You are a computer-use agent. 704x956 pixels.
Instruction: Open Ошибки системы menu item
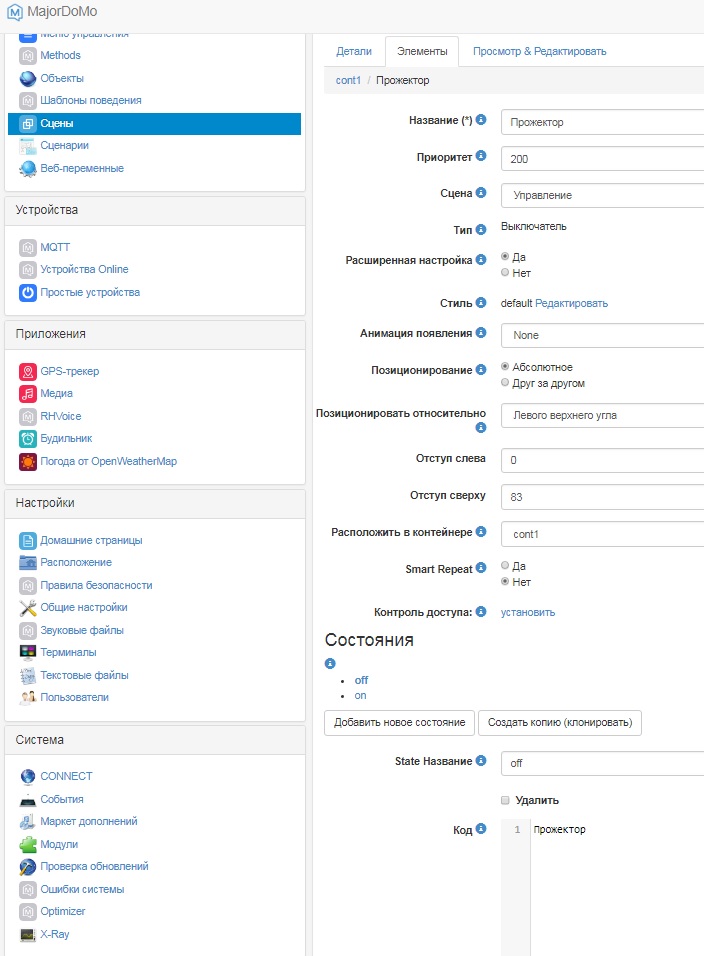coord(82,890)
